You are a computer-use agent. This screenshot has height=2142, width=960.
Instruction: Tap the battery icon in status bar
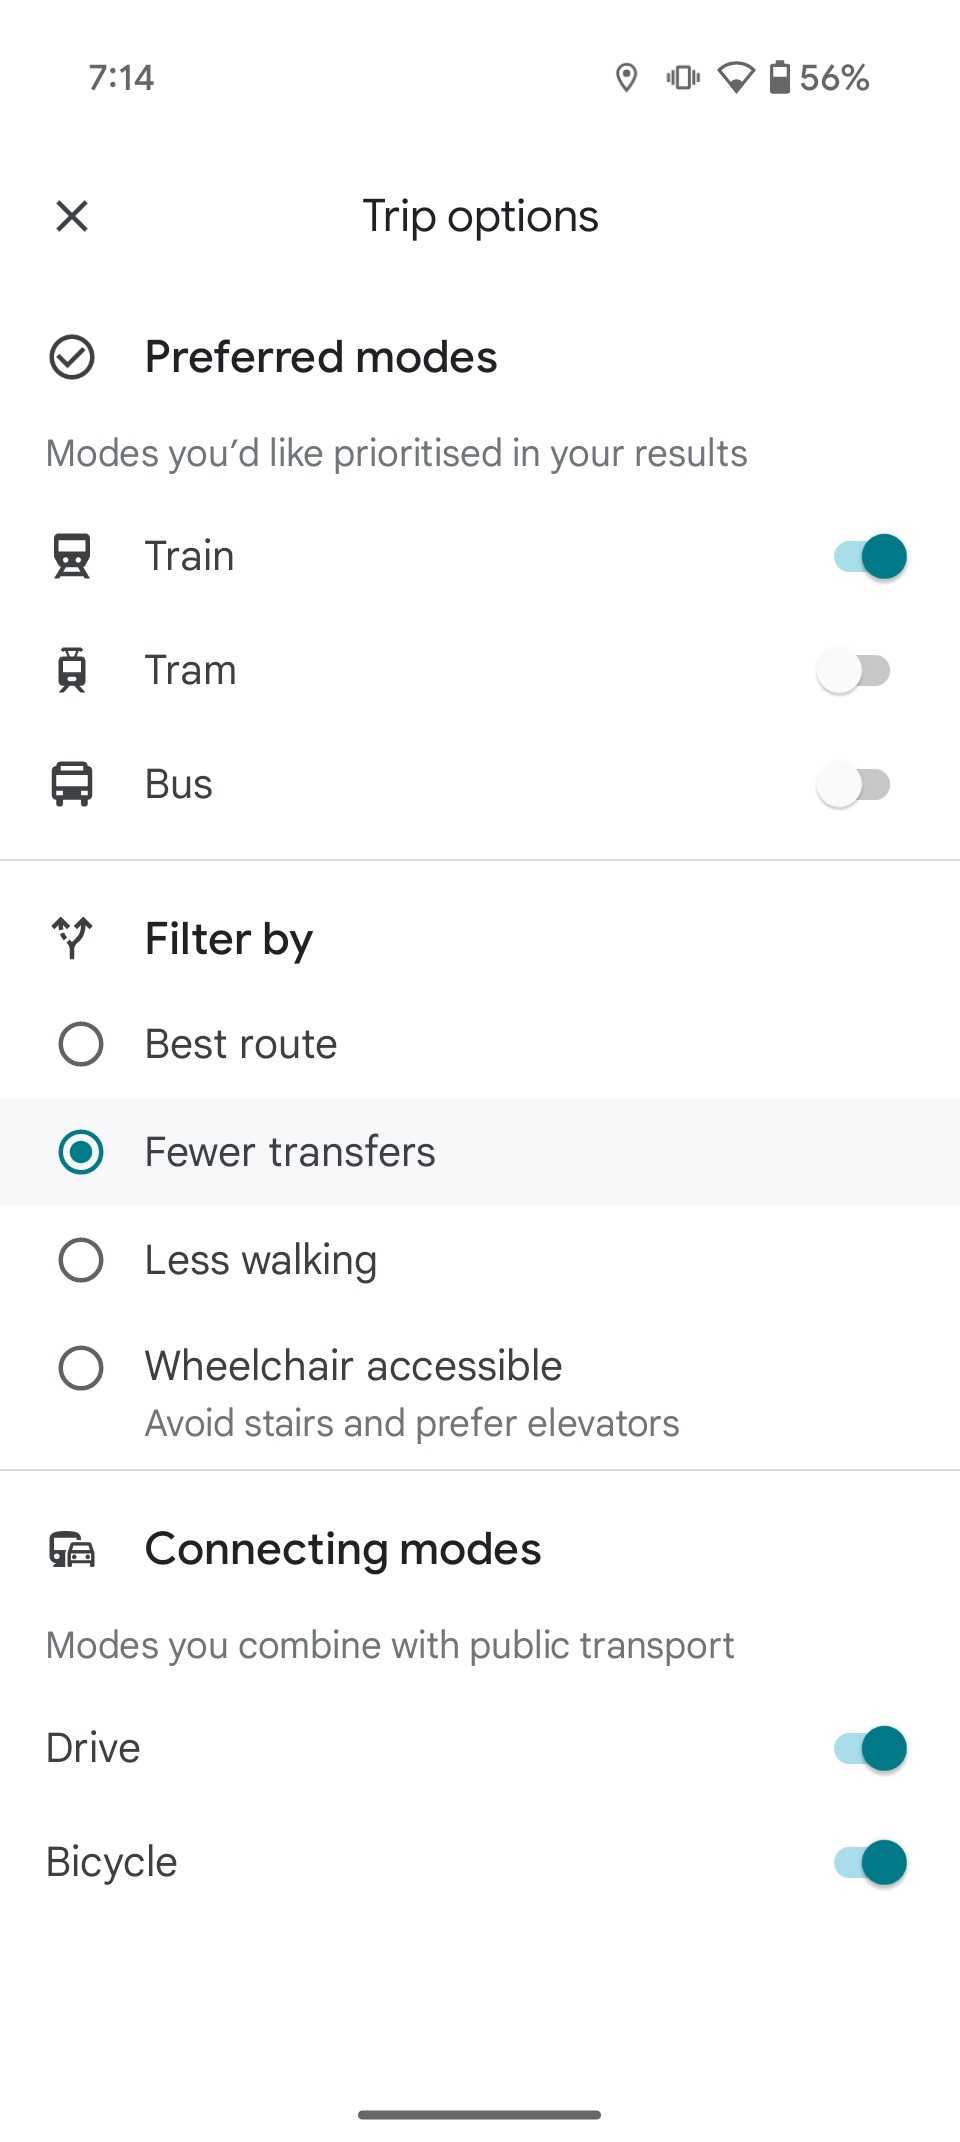780,77
